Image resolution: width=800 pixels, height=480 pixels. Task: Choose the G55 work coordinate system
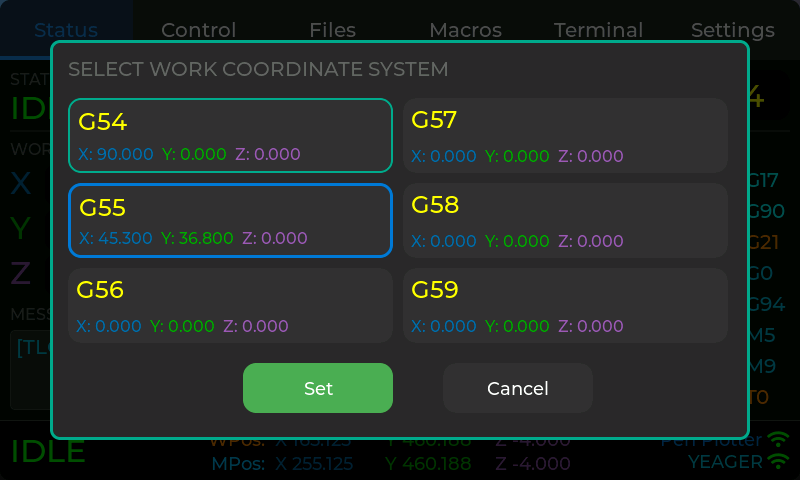point(230,221)
